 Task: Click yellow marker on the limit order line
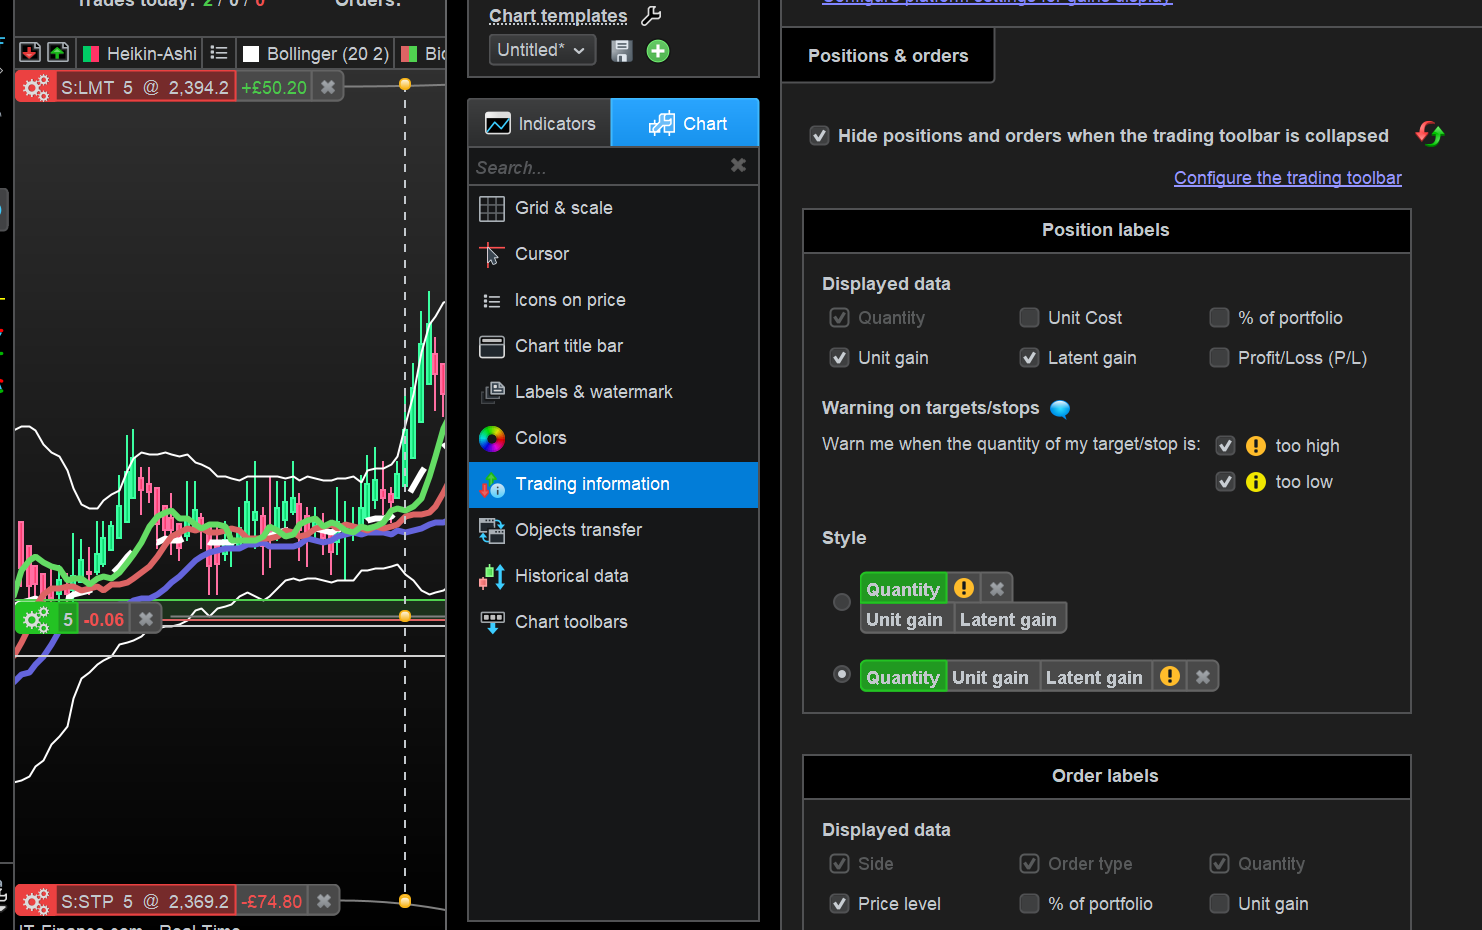405,85
